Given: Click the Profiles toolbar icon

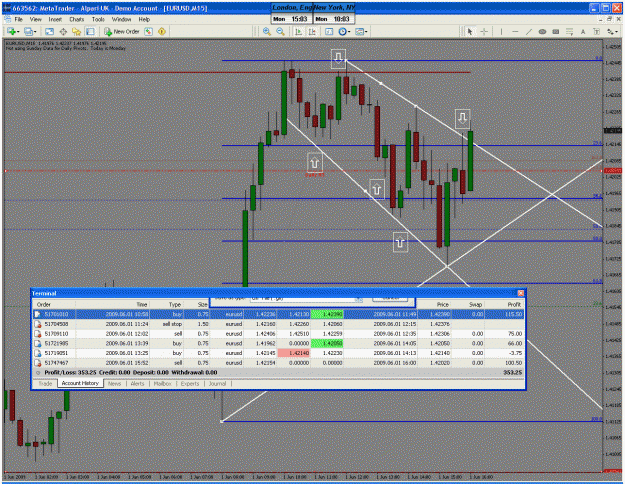Looking at the screenshot, I should click(28, 31).
